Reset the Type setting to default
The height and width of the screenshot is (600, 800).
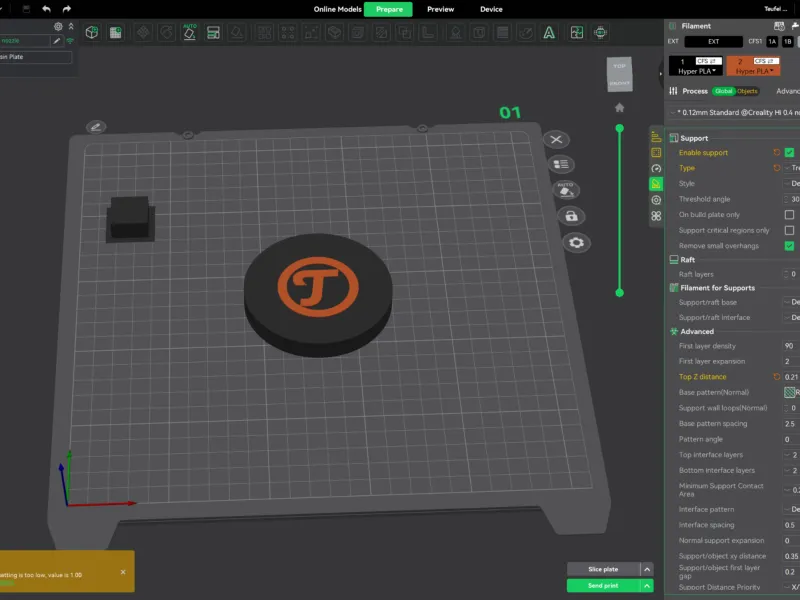(777, 168)
